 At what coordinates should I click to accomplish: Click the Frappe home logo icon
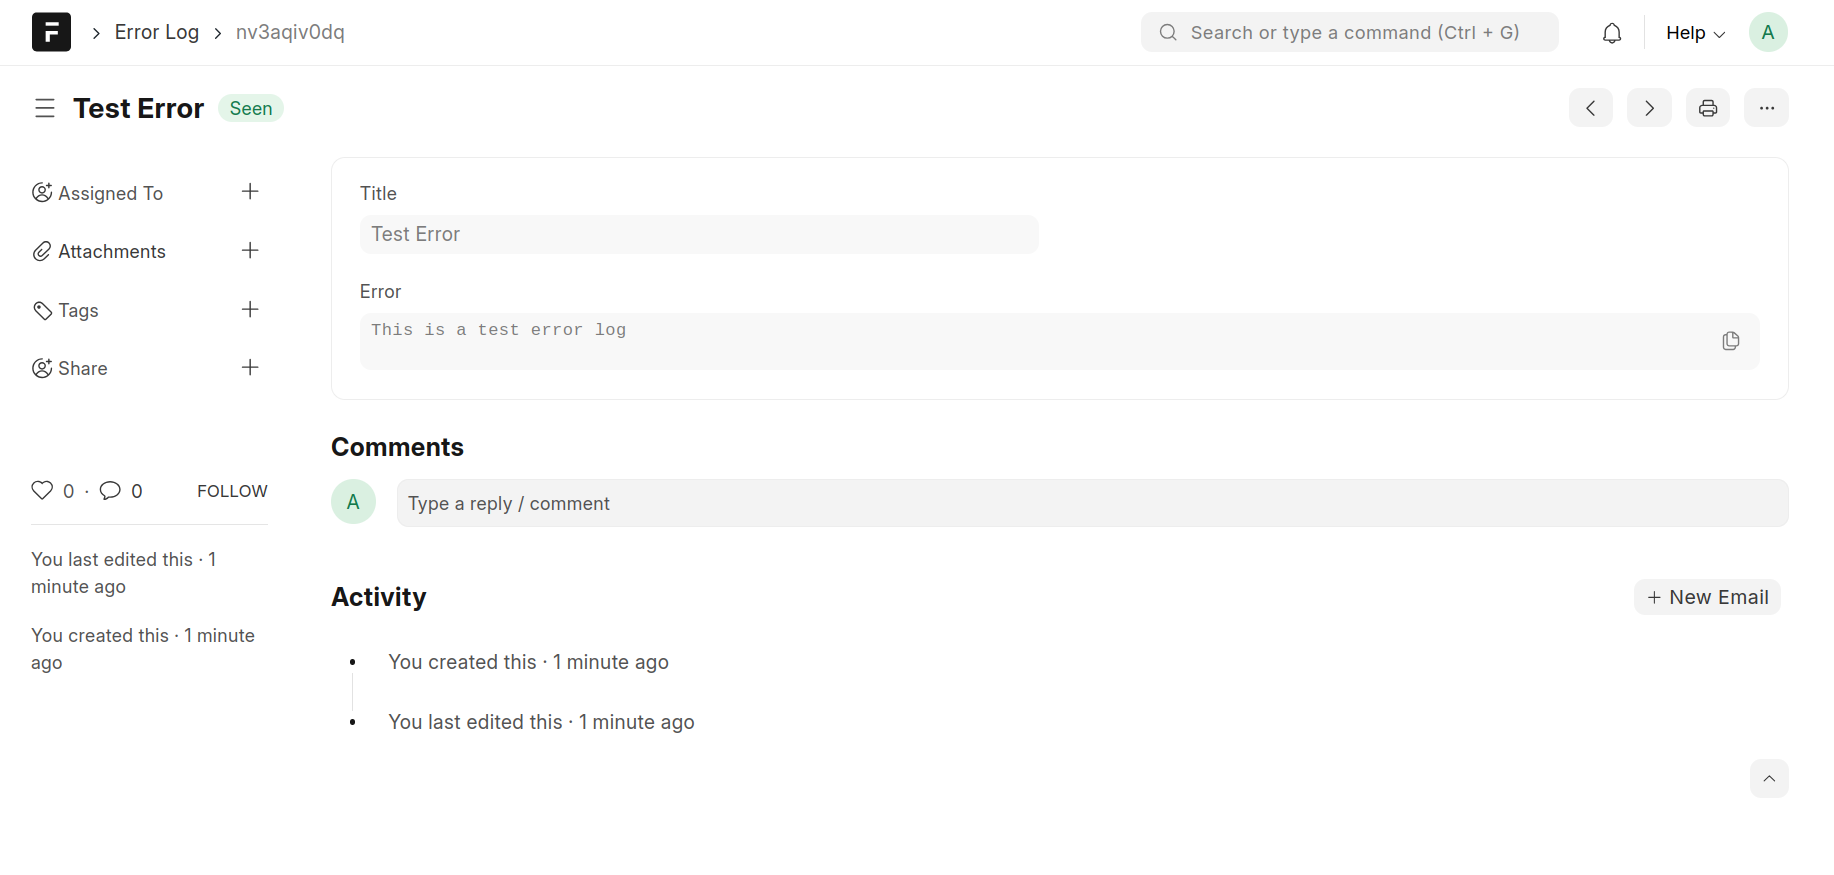tap(51, 32)
